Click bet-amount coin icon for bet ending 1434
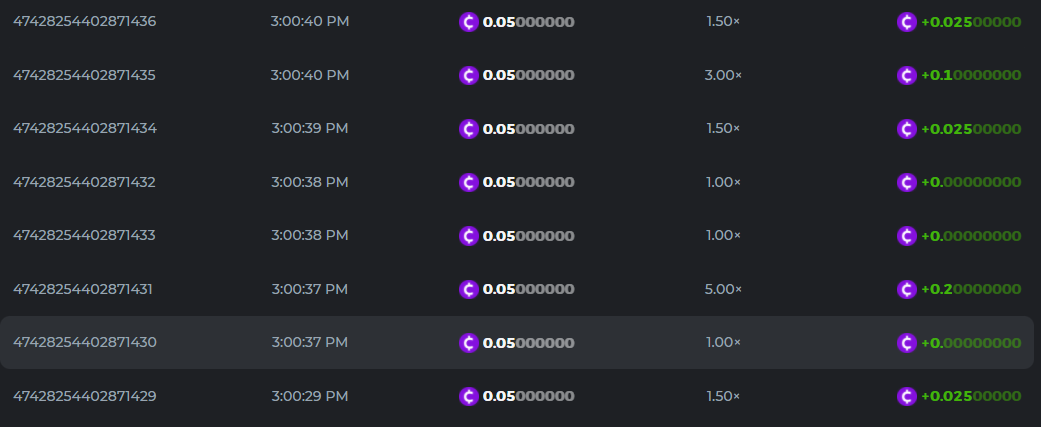 pyautogui.click(x=469, y=128)
